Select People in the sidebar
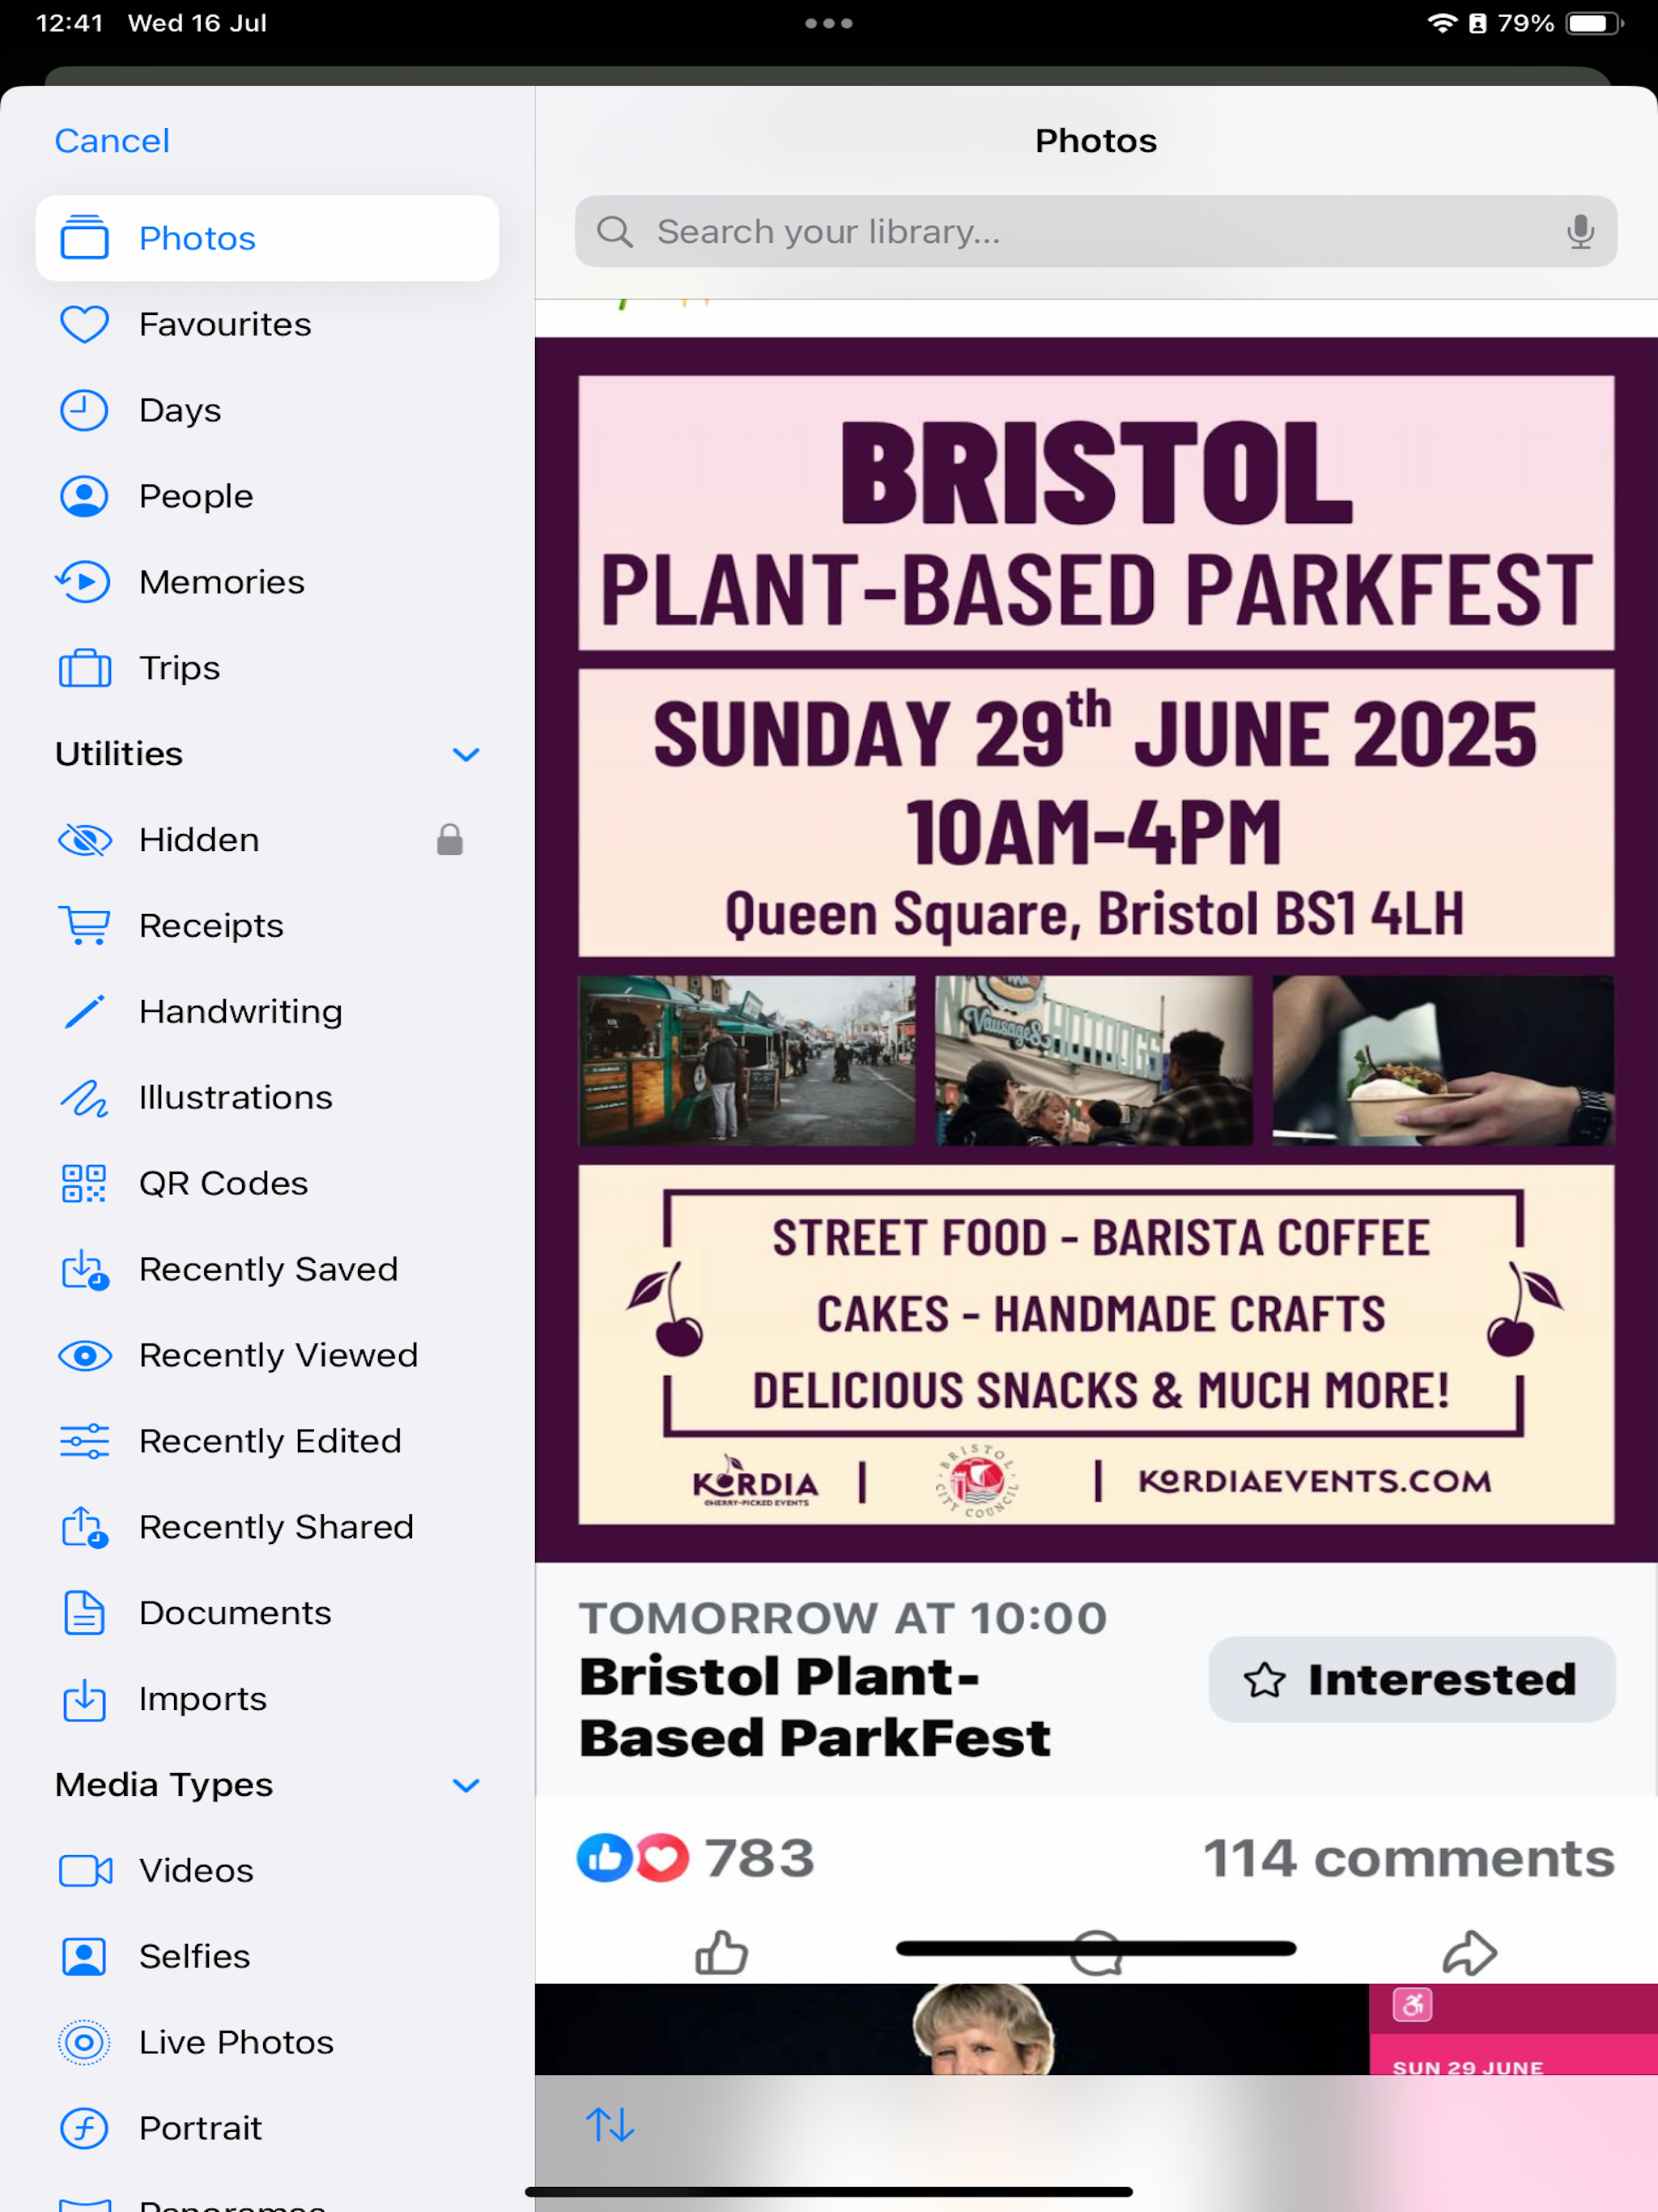The image size is (1658, 2212). coord(267,496)
